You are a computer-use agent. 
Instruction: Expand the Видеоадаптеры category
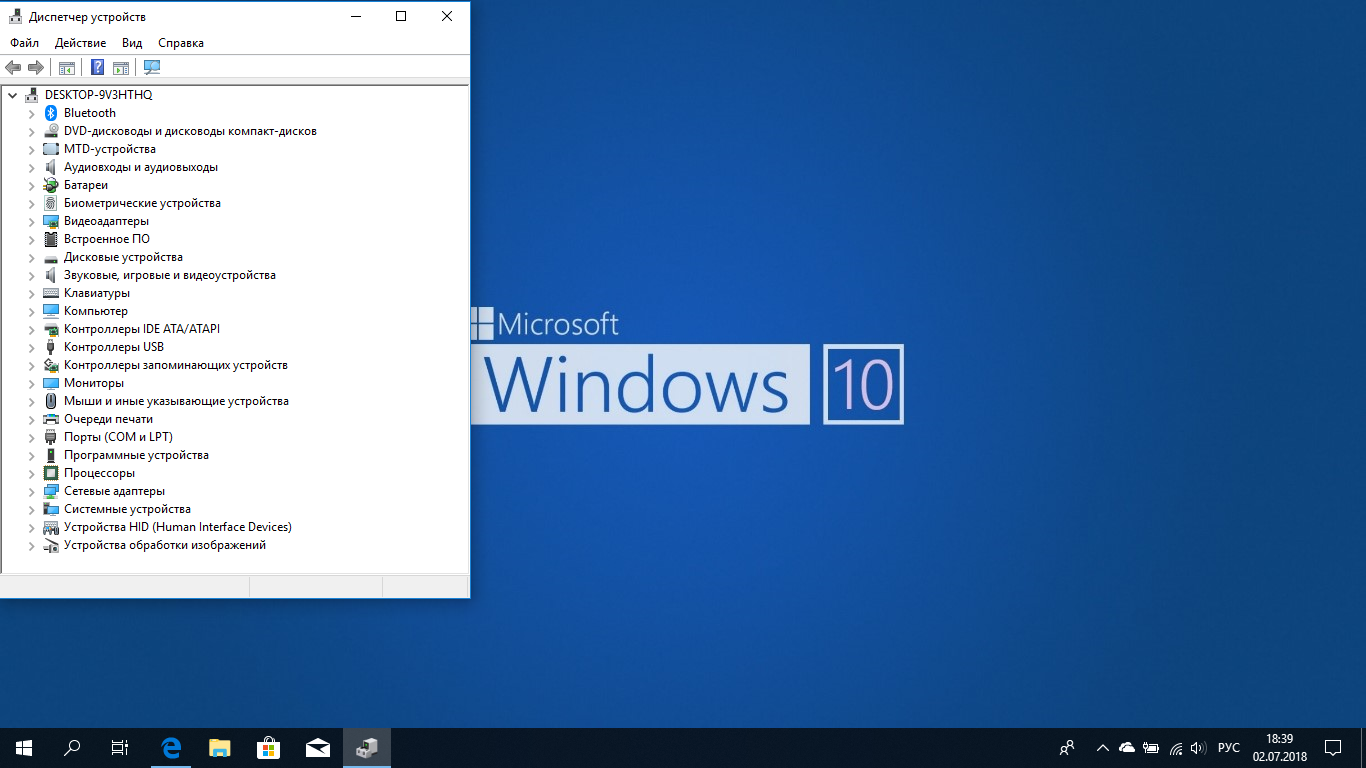click(x=32, y=221)
